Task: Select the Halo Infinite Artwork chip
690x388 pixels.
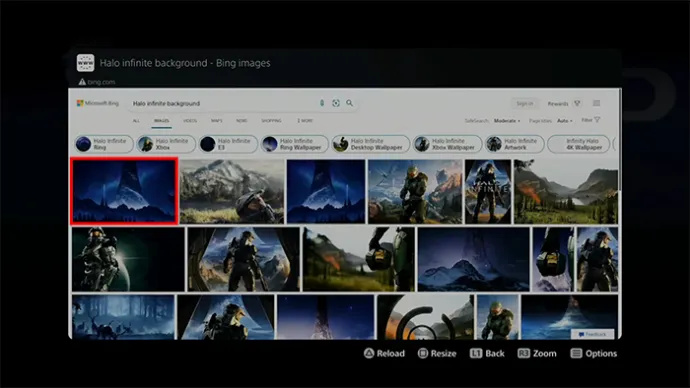Action: point(514,144)
